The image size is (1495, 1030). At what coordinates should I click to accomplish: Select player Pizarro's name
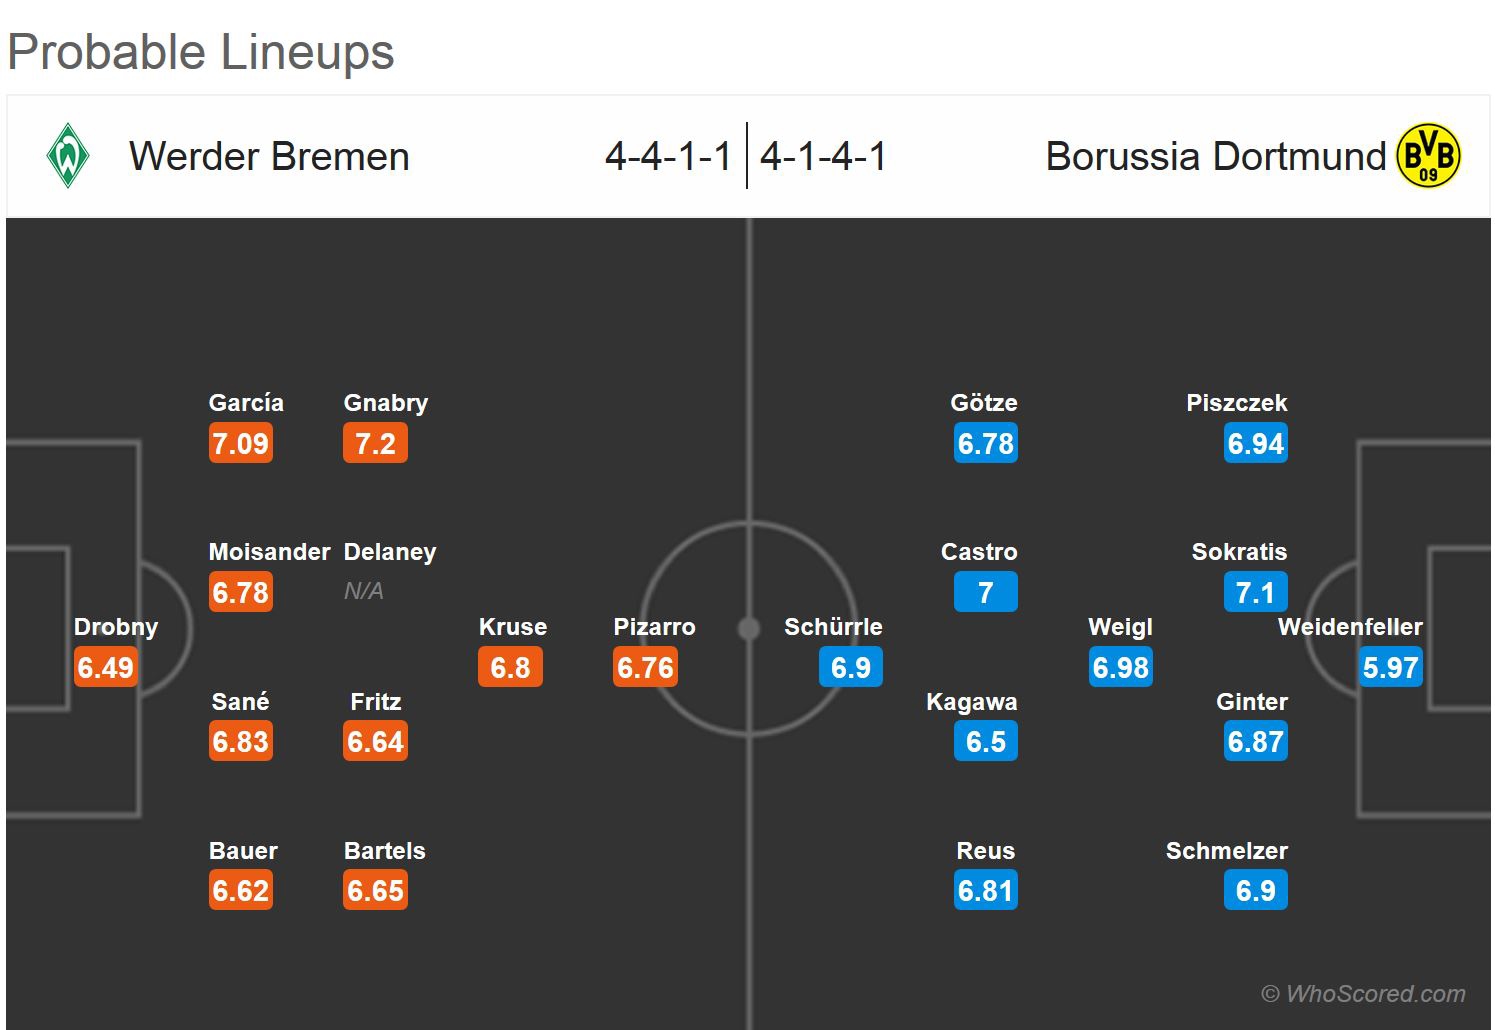point(654,627)
